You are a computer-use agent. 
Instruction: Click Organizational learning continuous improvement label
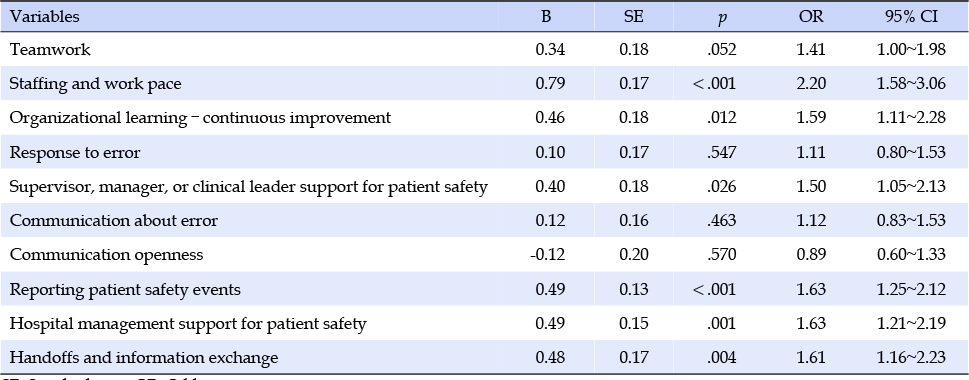[200, 117]
